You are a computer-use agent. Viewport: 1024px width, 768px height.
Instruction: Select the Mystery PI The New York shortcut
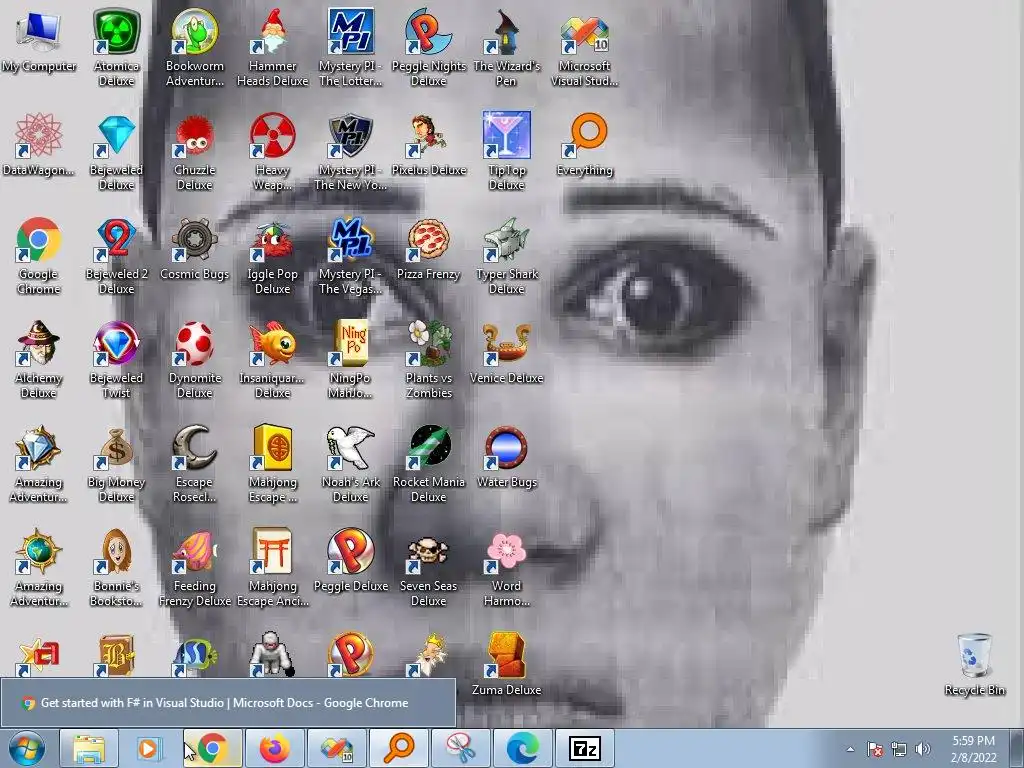click(x=350, y=152)
